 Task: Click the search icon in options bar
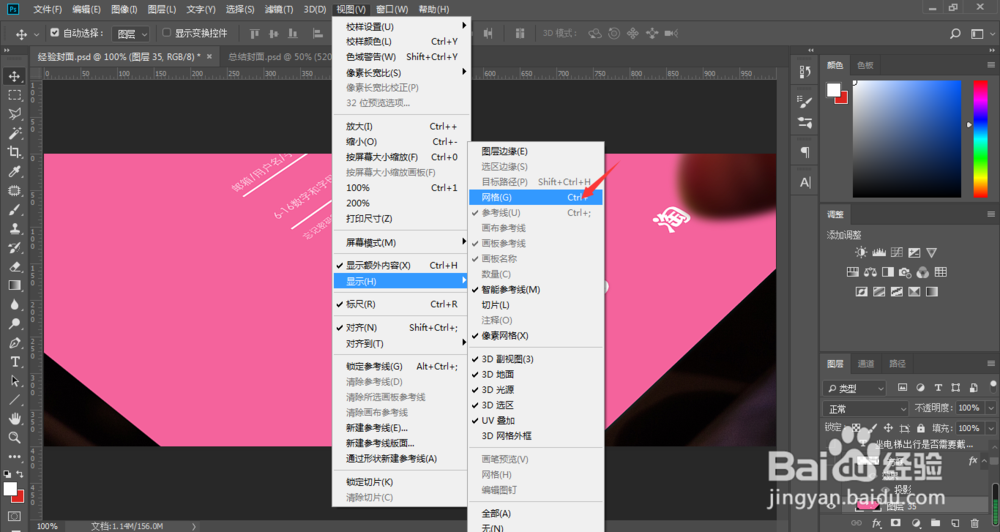(955, 34)
